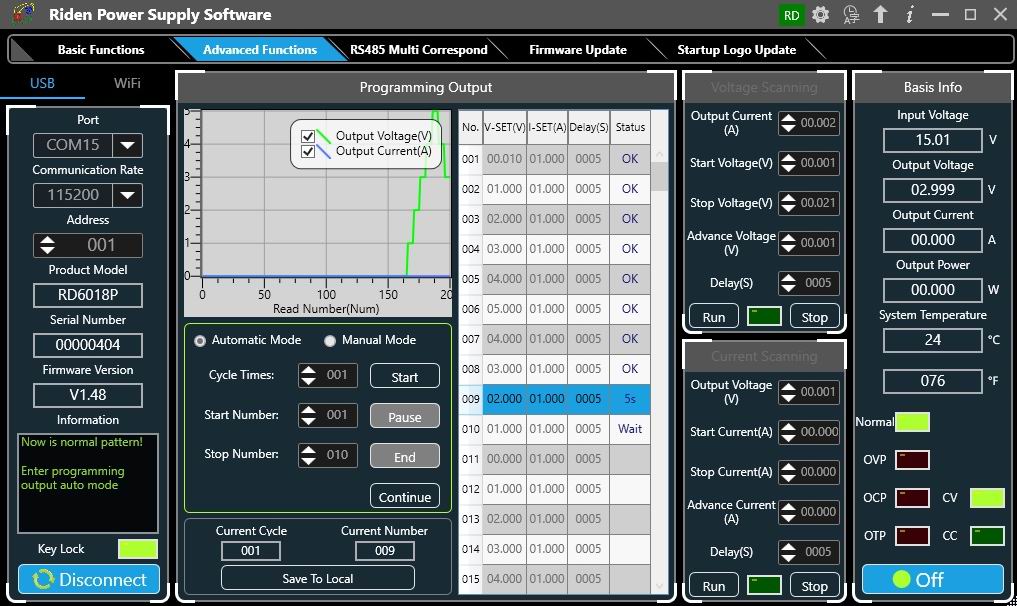
Task: Click the Voltage Scanning status indicator
Action: coord(764,317)
